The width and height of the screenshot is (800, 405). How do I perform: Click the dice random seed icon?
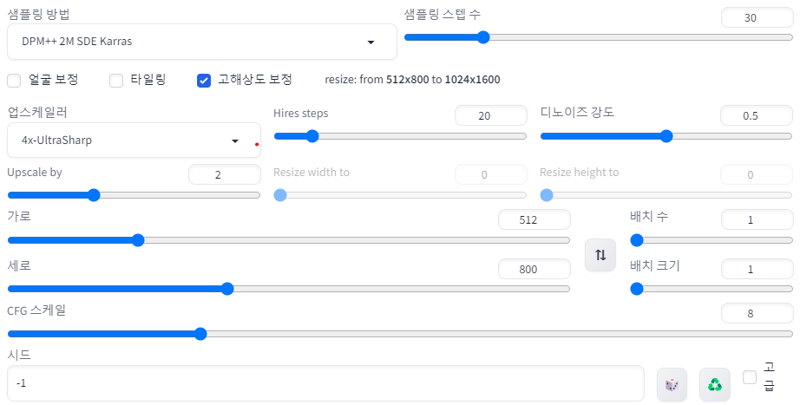click(672, 384)
